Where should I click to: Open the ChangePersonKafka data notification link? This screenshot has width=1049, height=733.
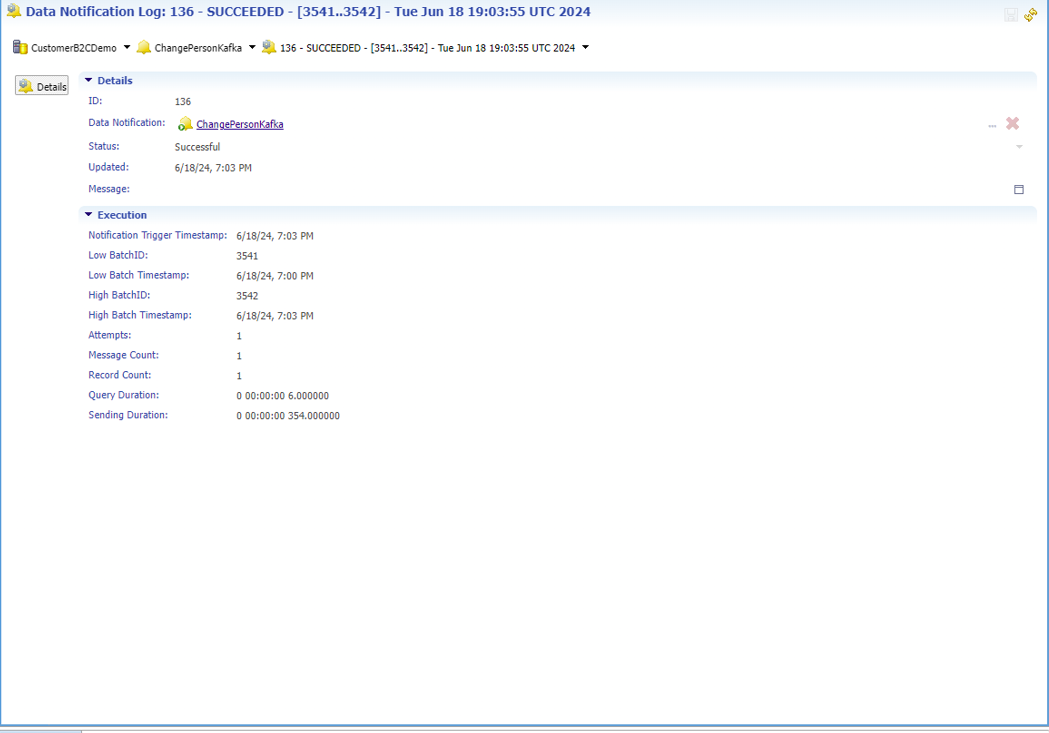tap(240, 124)
